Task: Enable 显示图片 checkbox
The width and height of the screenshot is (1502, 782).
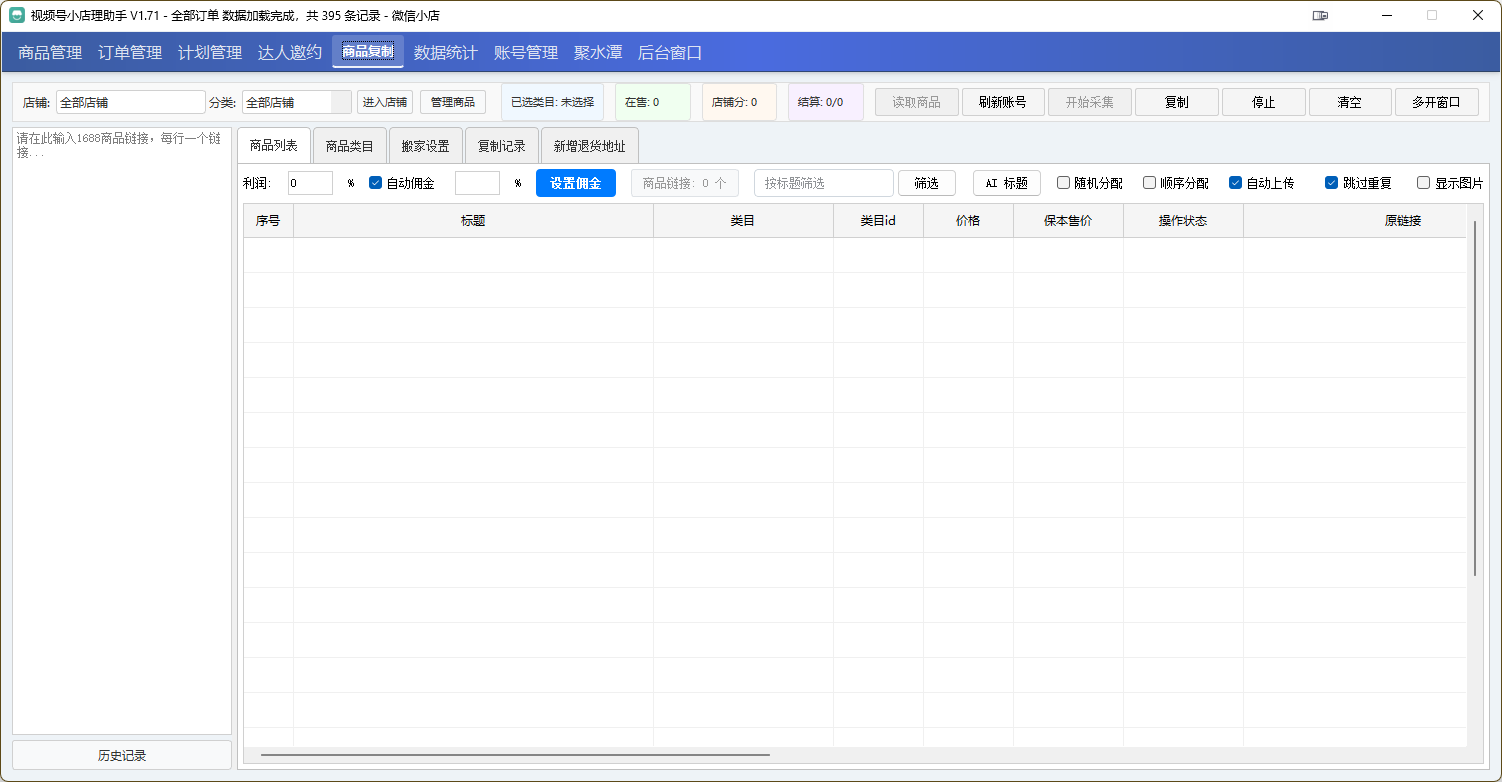Action: point(1424,183)
